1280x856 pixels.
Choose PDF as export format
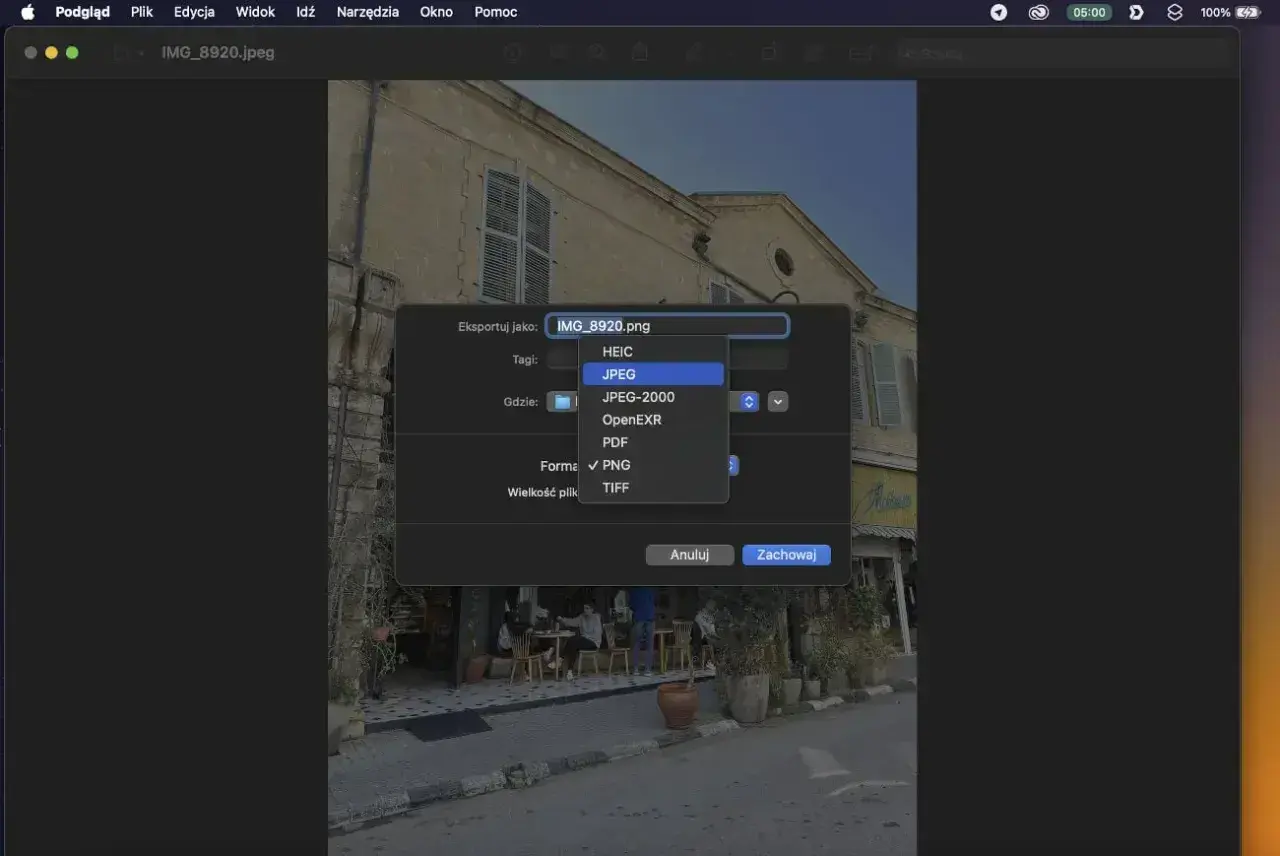pos(653,442)
